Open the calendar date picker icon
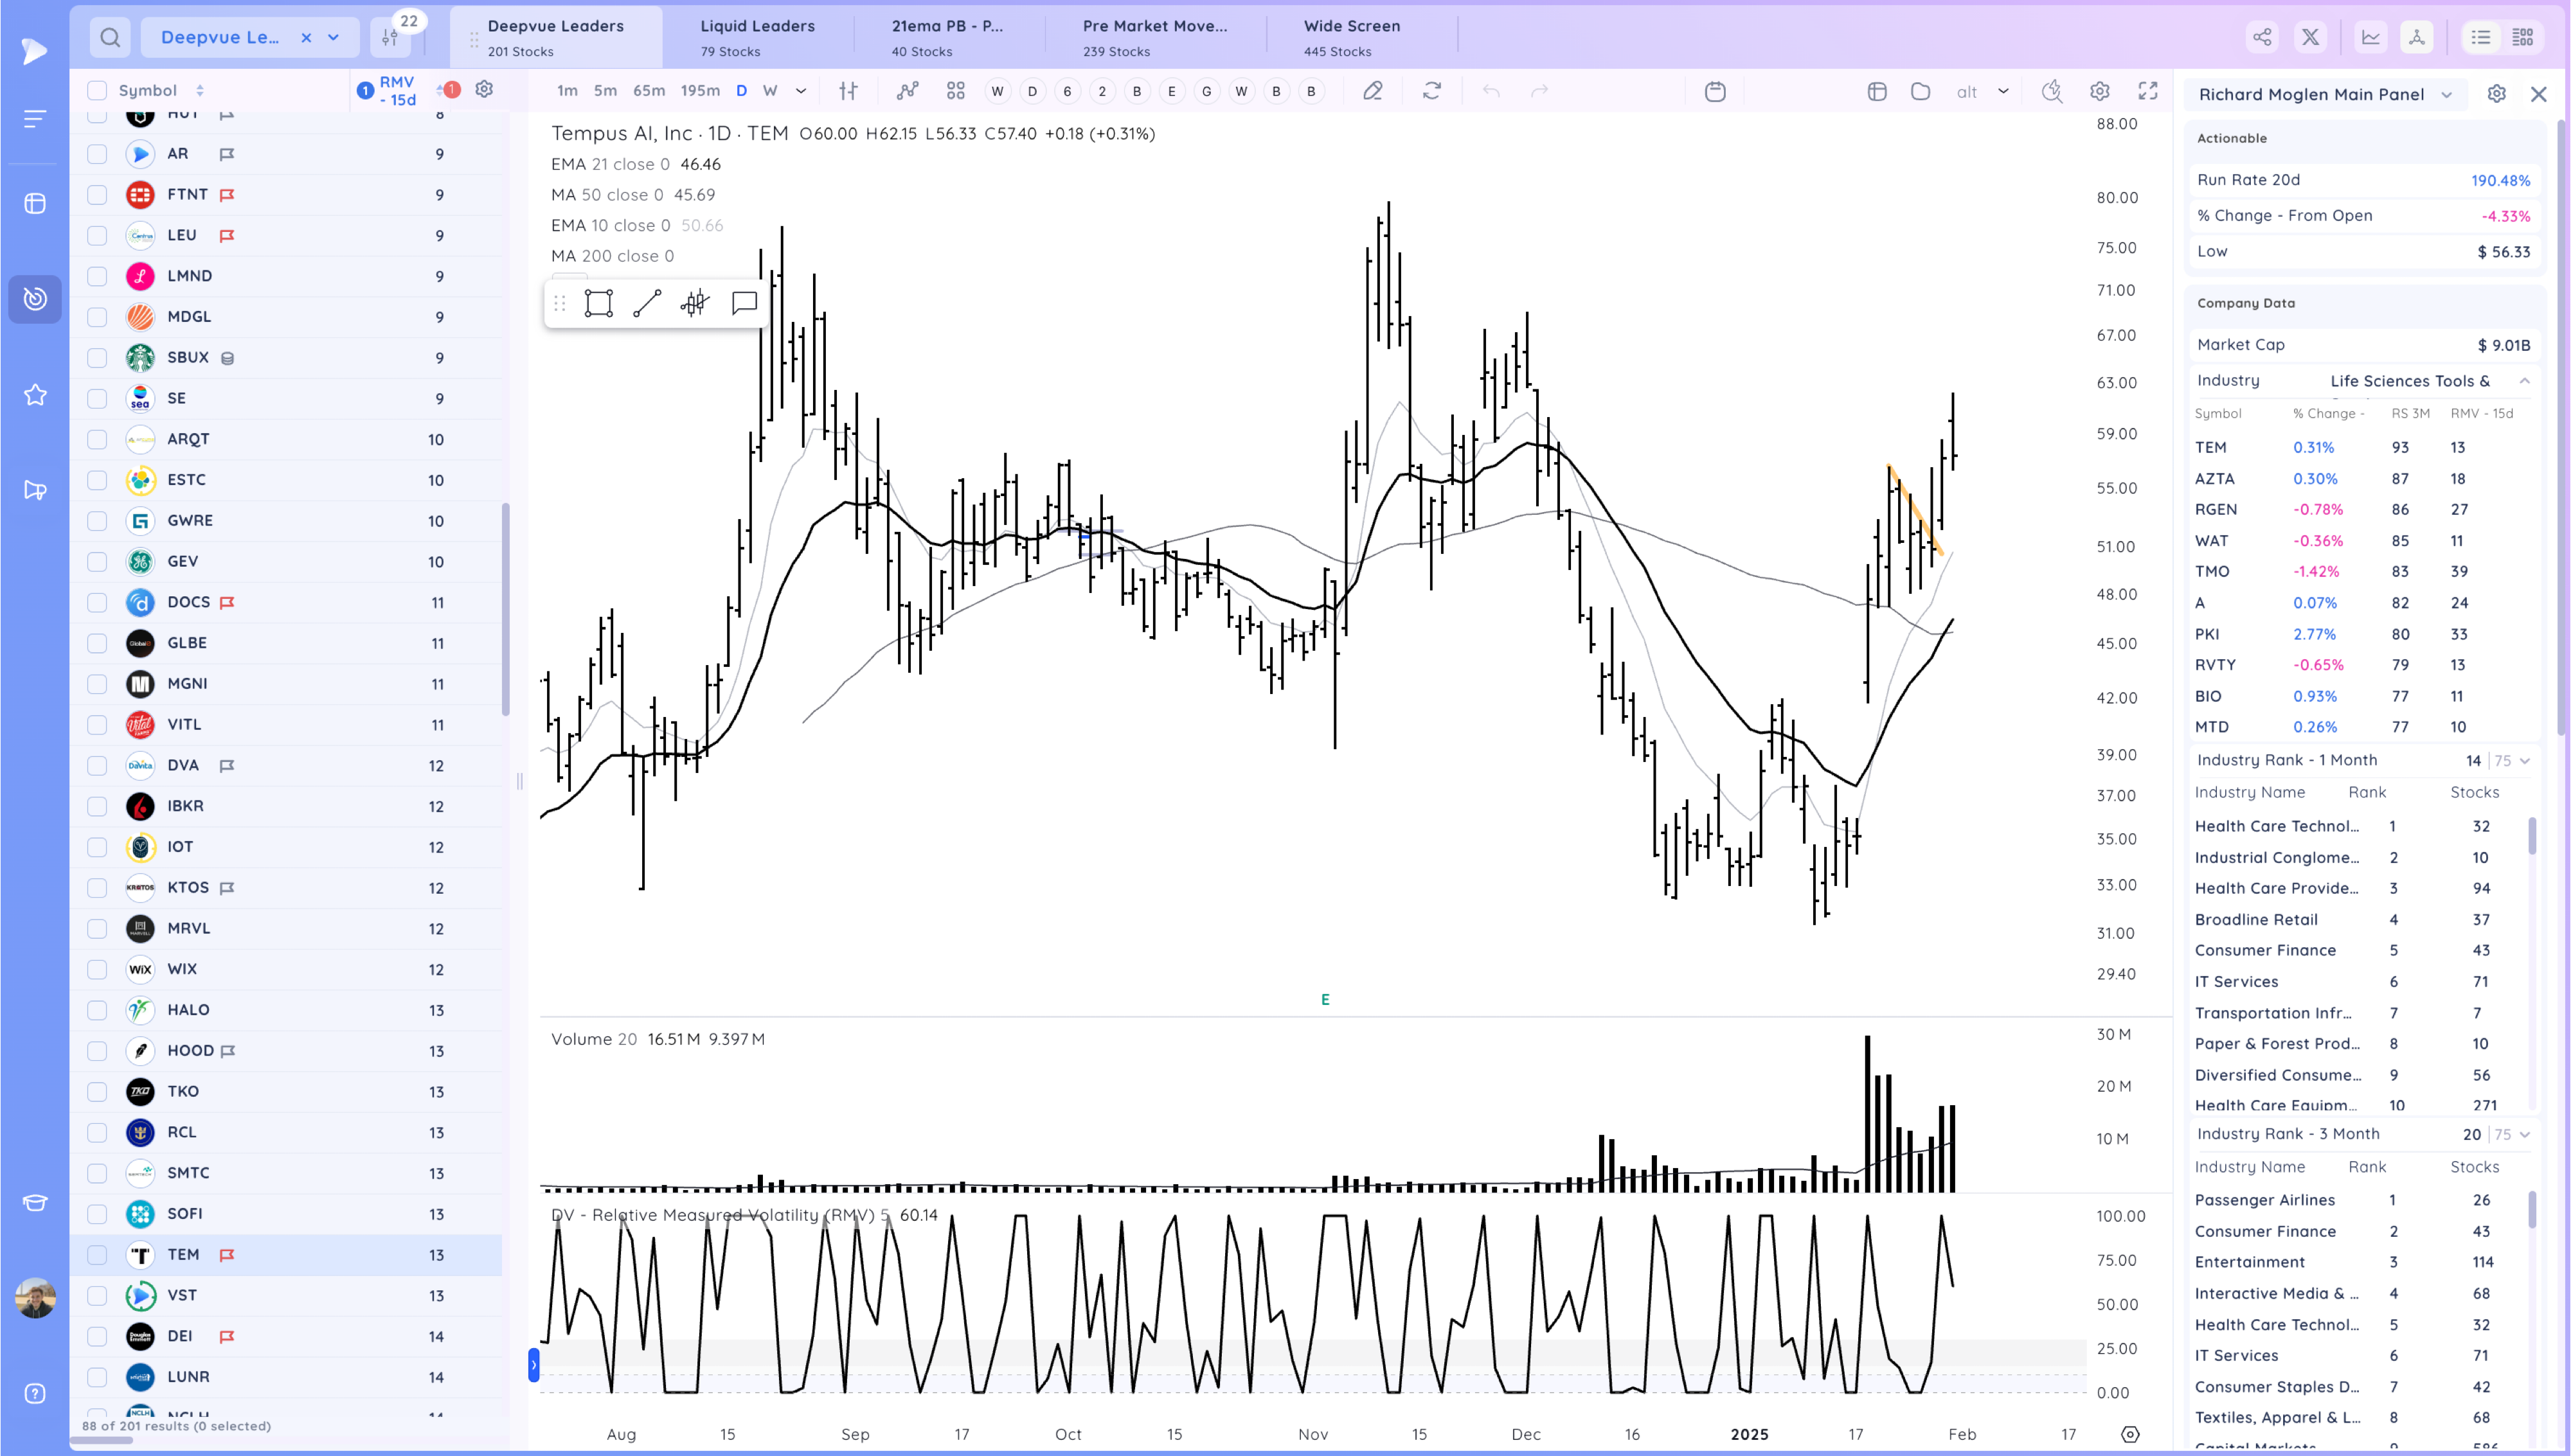 1715,91
